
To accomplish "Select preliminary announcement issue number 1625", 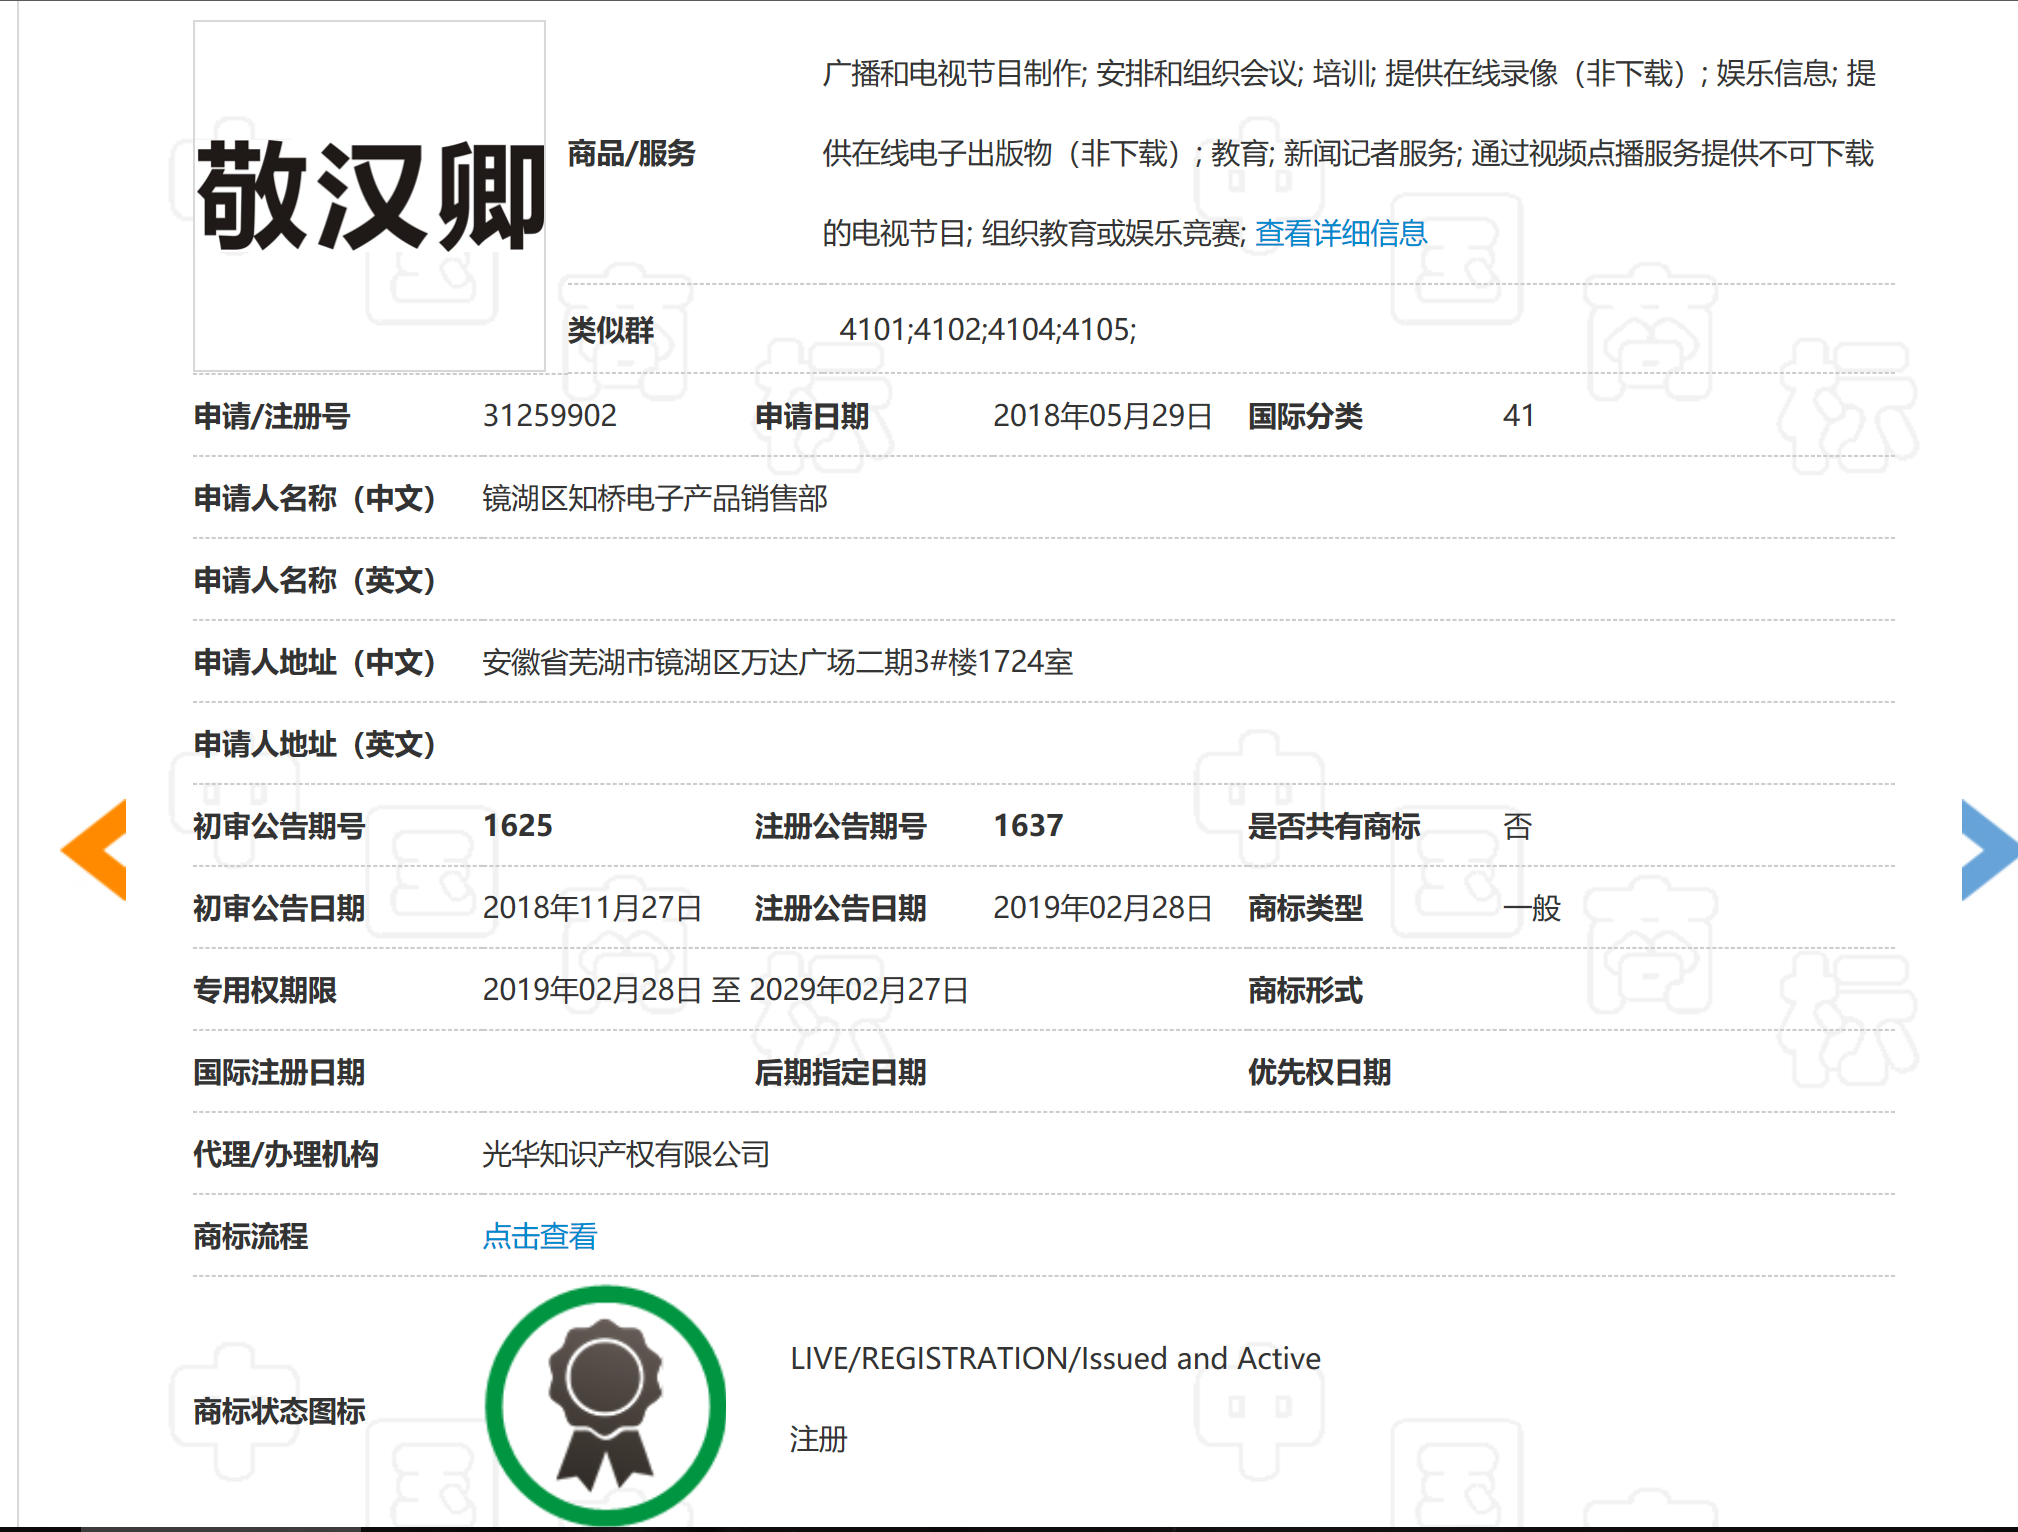I will (518, 825).
